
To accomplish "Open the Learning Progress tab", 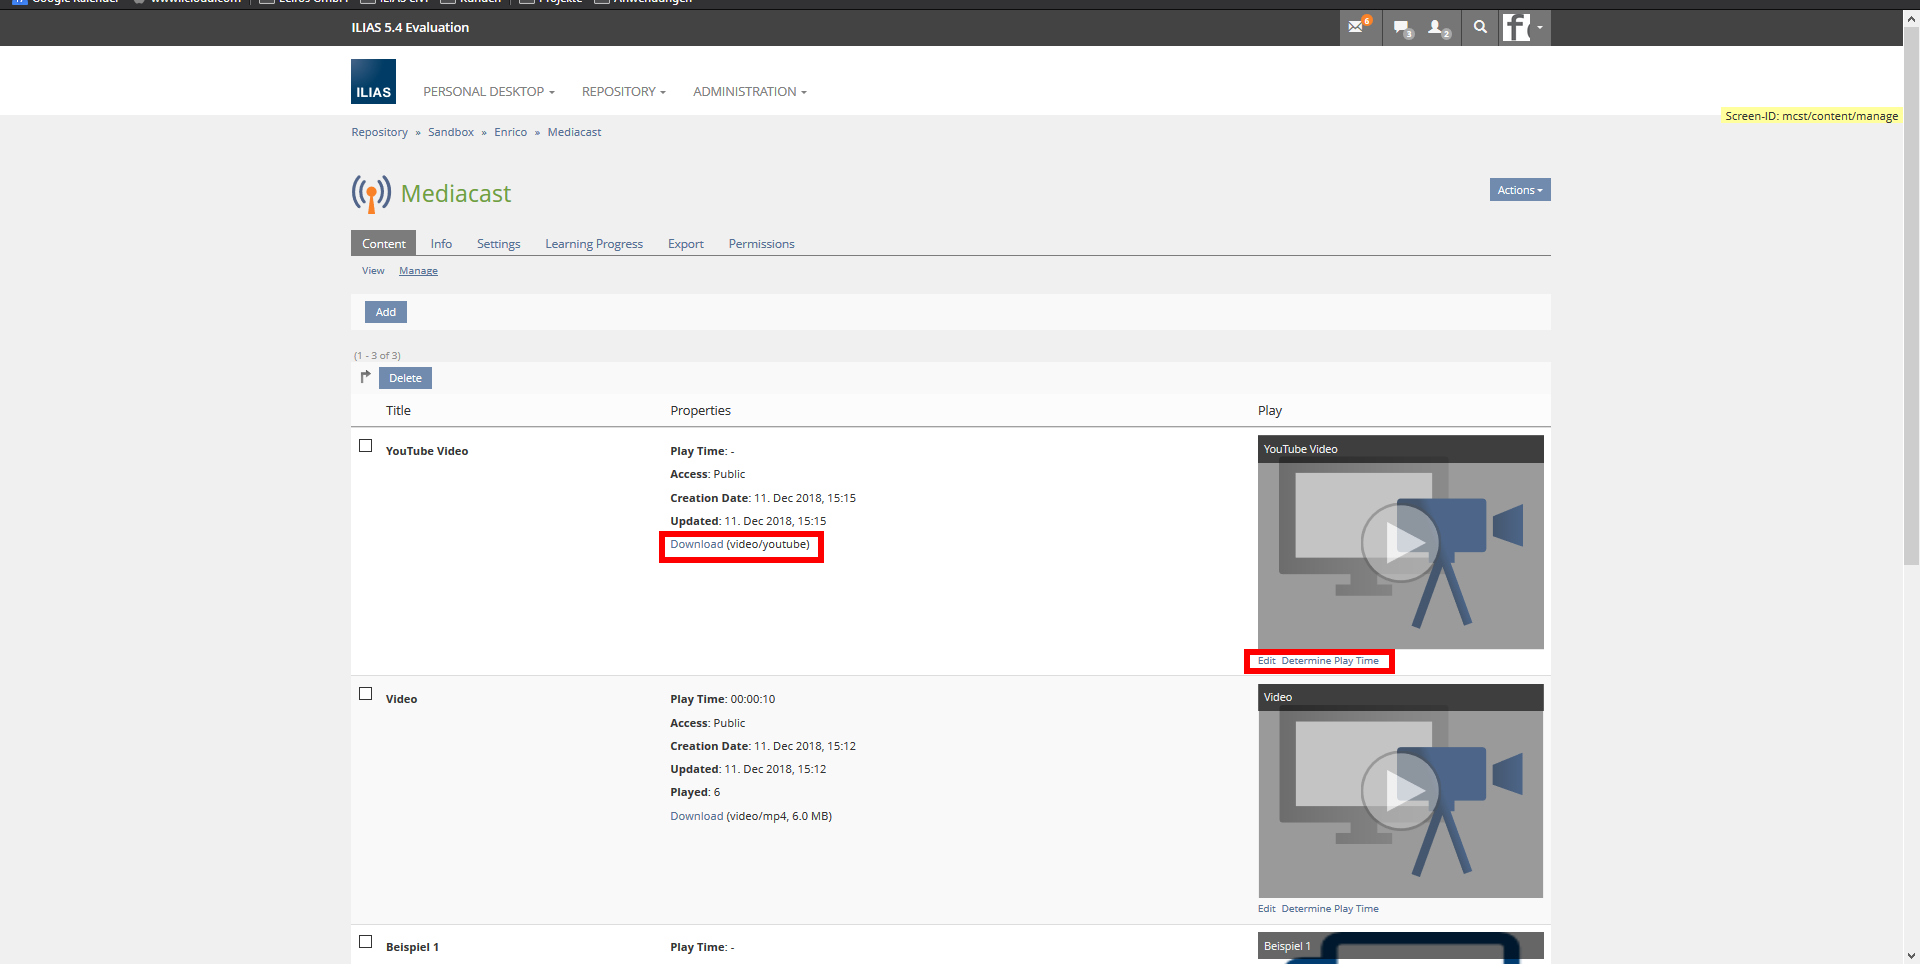I will coord(593,244).
